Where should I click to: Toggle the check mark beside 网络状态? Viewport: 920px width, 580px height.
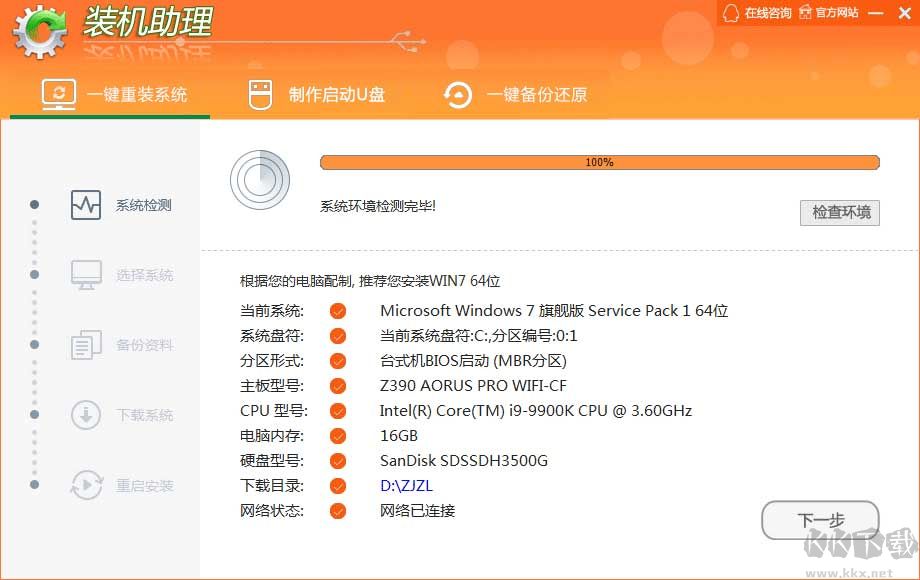tap(337, 511)
